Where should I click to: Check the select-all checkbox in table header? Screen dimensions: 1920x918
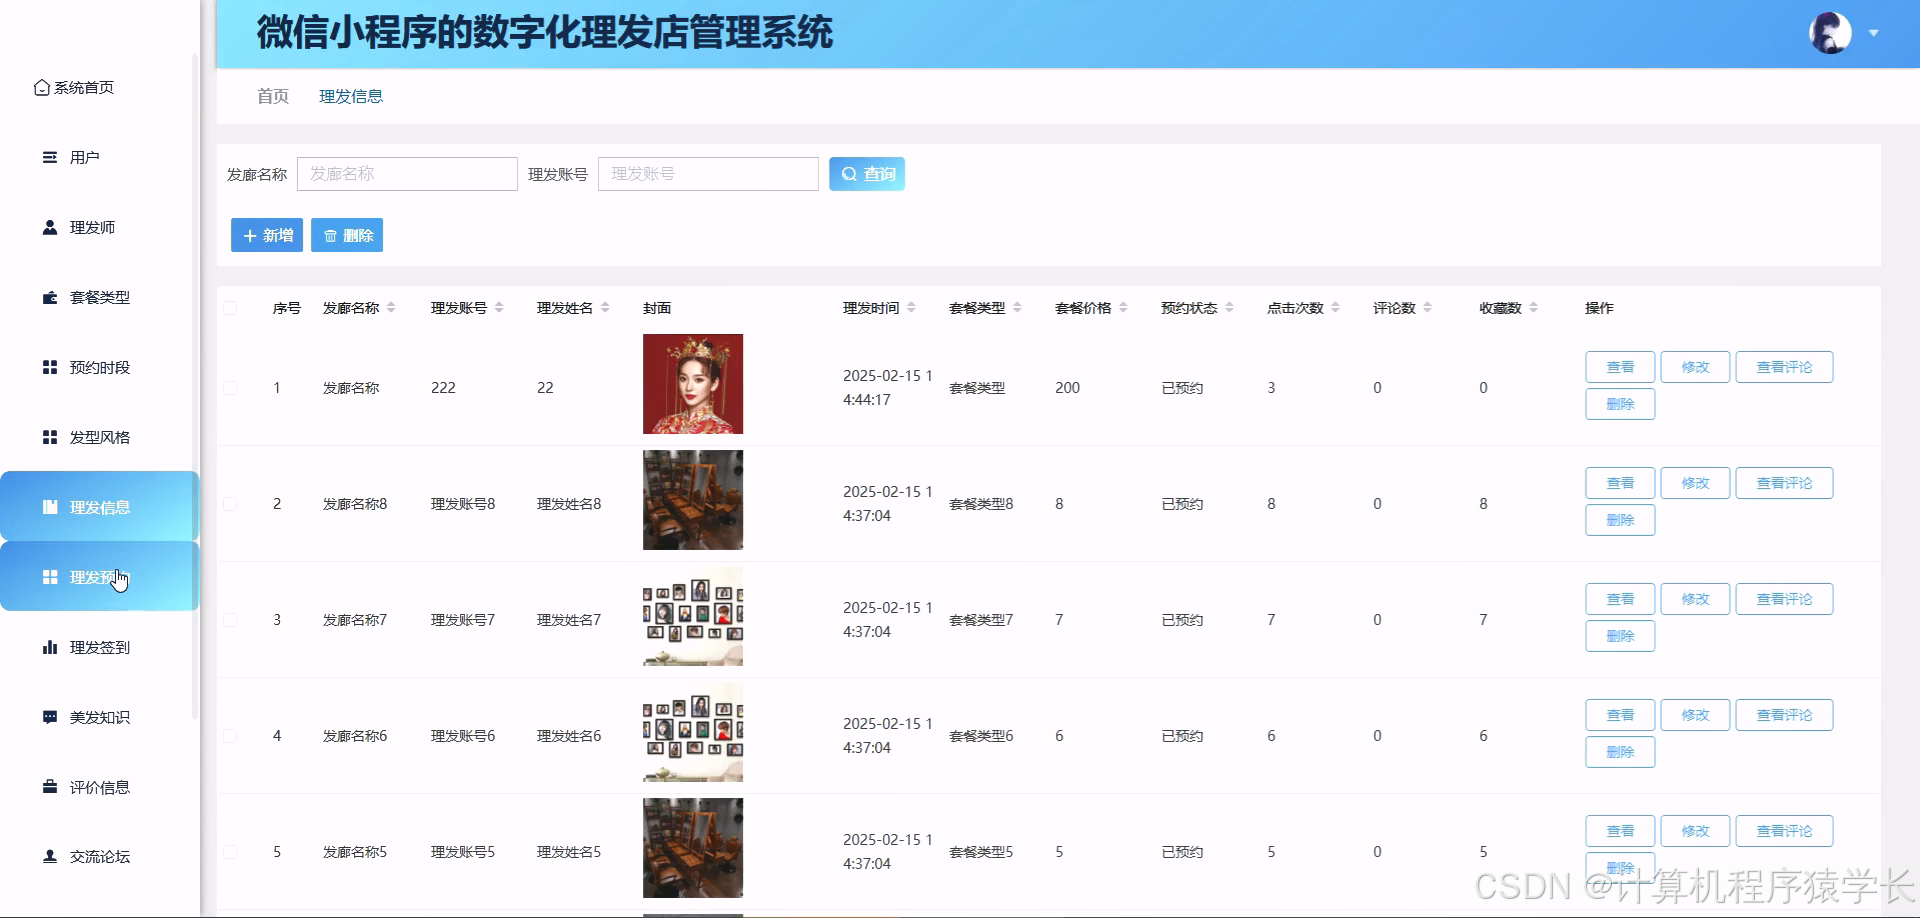(229, 308)
